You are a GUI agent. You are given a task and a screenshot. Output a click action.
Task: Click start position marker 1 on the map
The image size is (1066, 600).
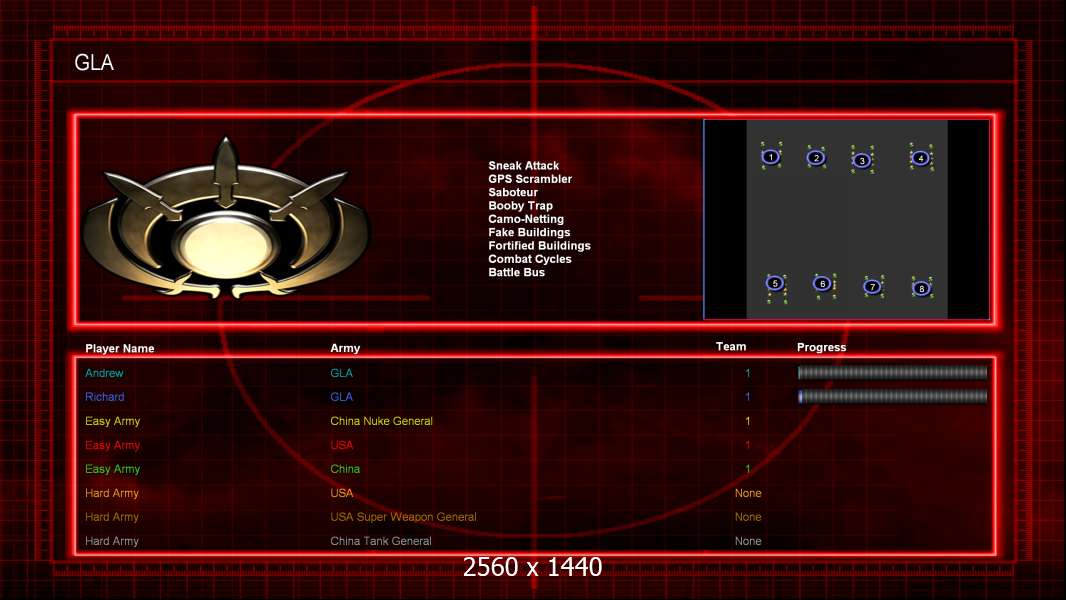(x=771, y=157)
